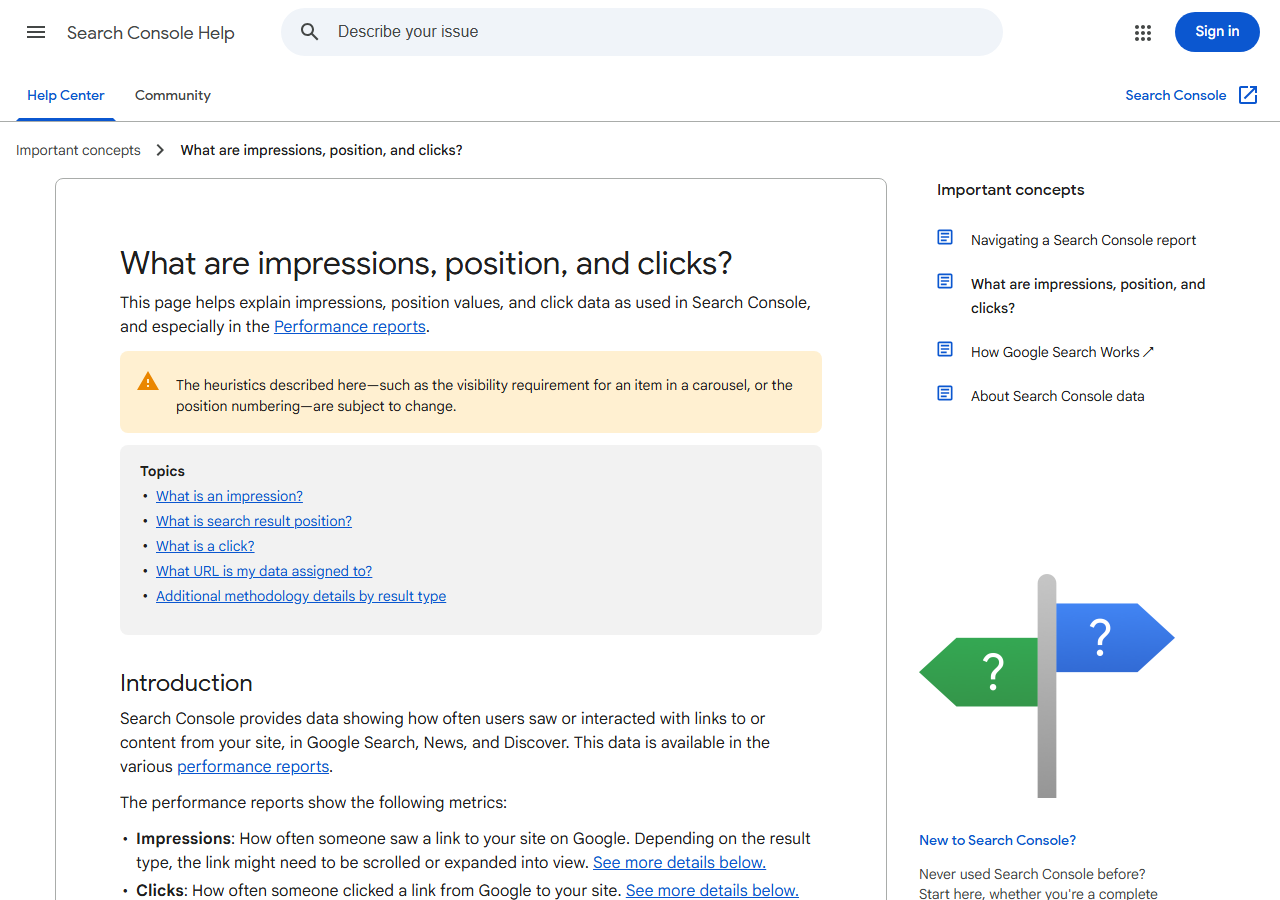1280x900 pixels.
Task: Open the Performance reports link in intro
Action: [350, 326]
